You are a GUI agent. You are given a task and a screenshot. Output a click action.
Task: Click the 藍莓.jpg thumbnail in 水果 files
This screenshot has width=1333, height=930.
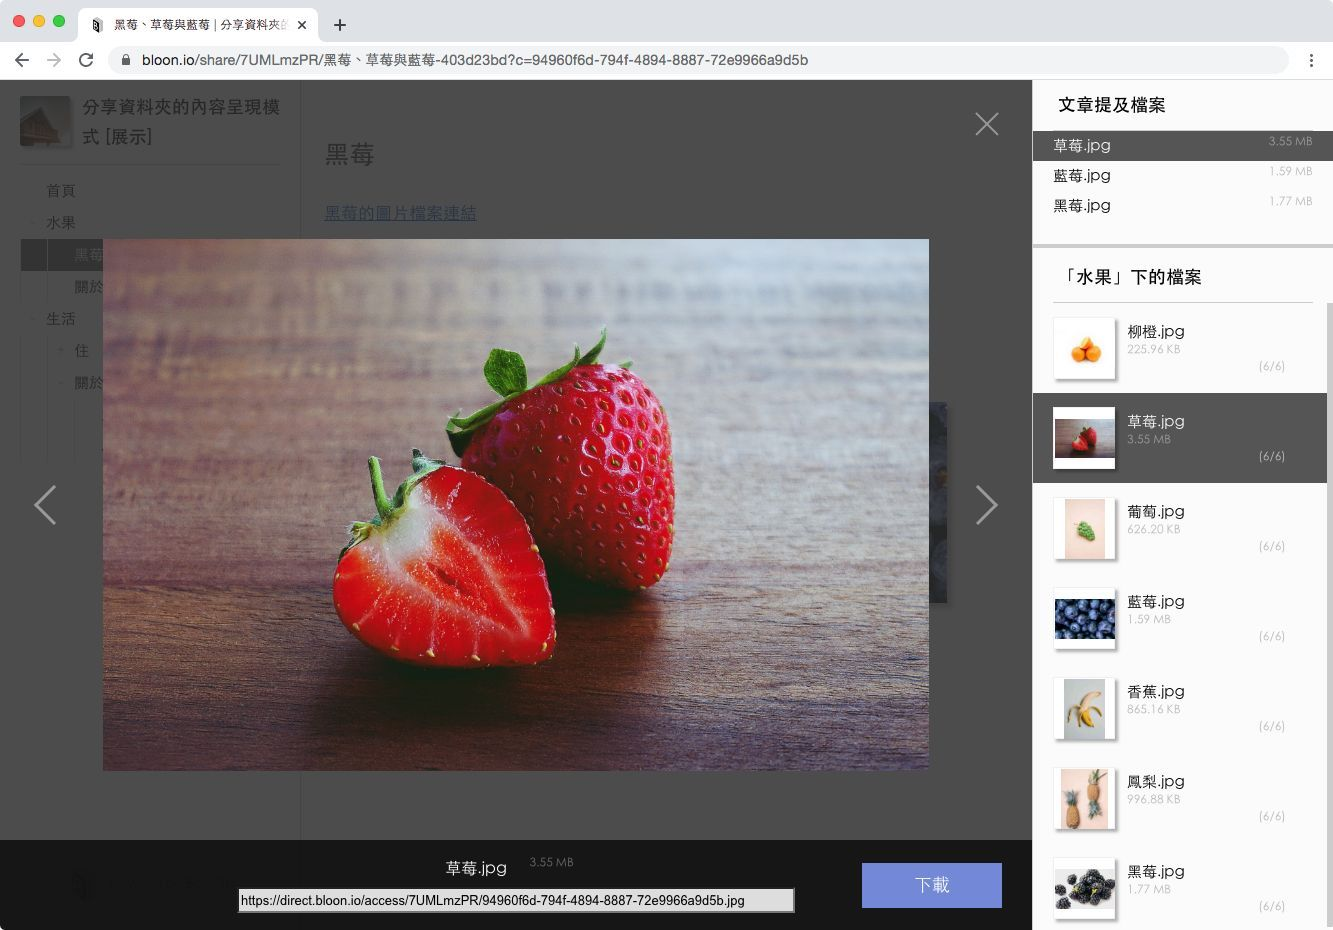coord(1084,618)
